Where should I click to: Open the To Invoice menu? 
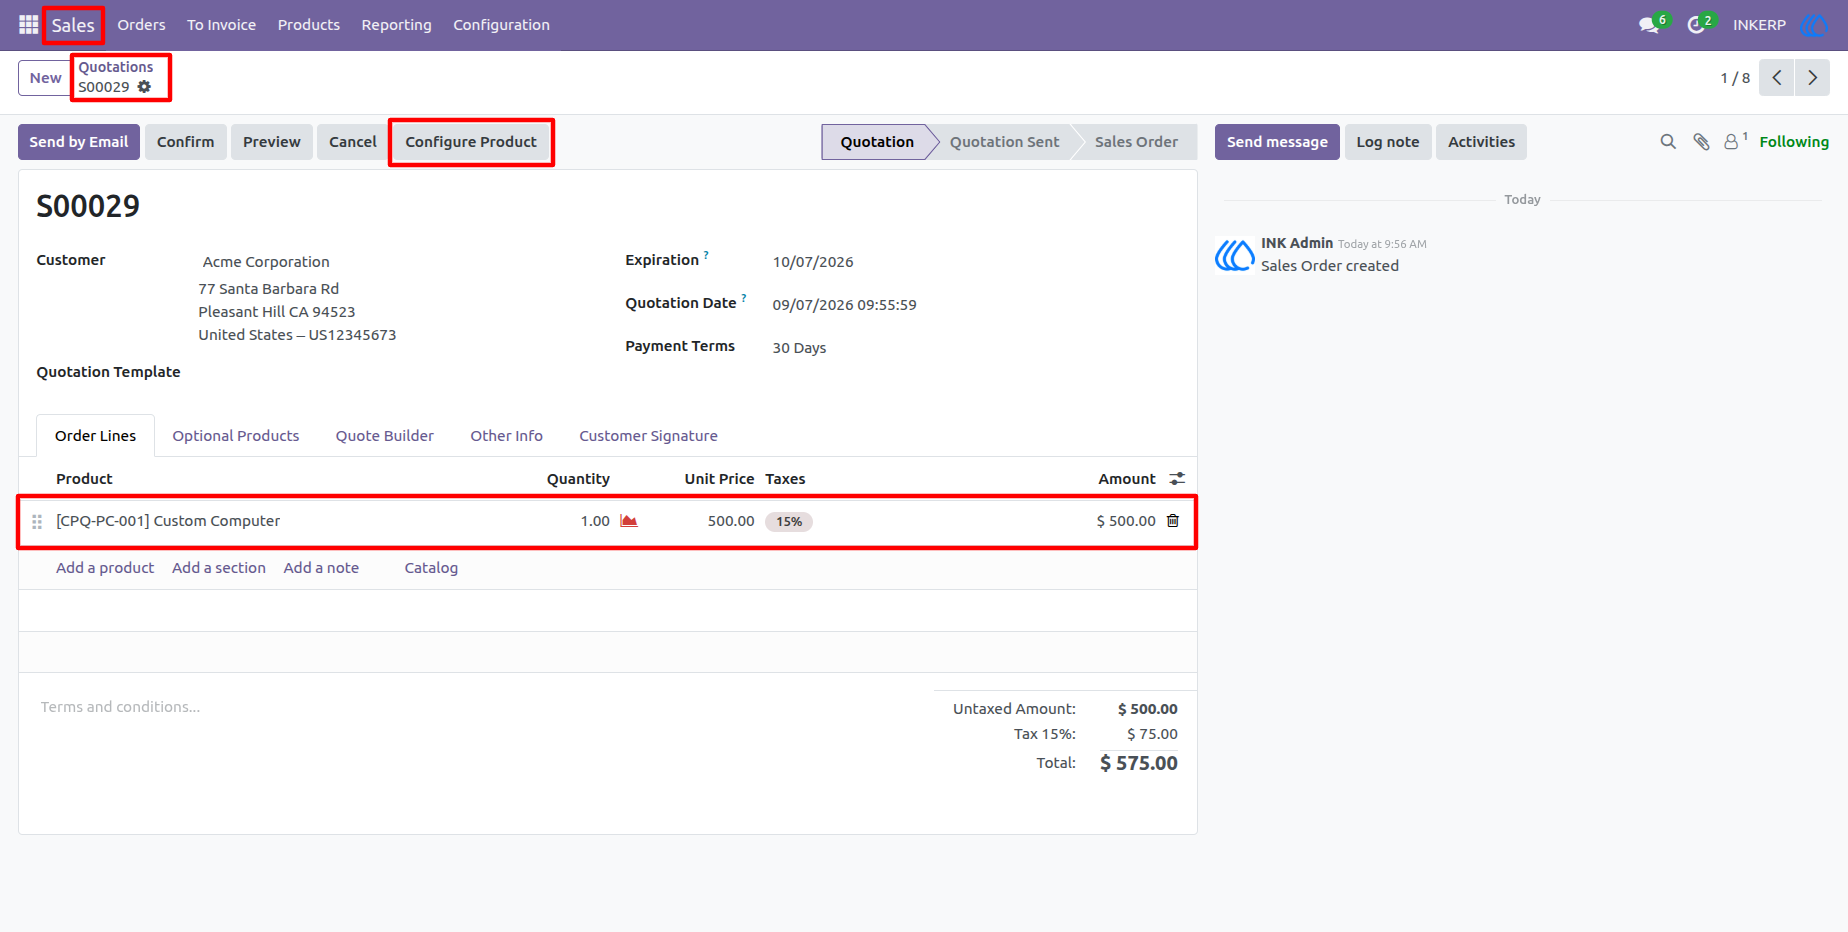[x=221, y=25]
